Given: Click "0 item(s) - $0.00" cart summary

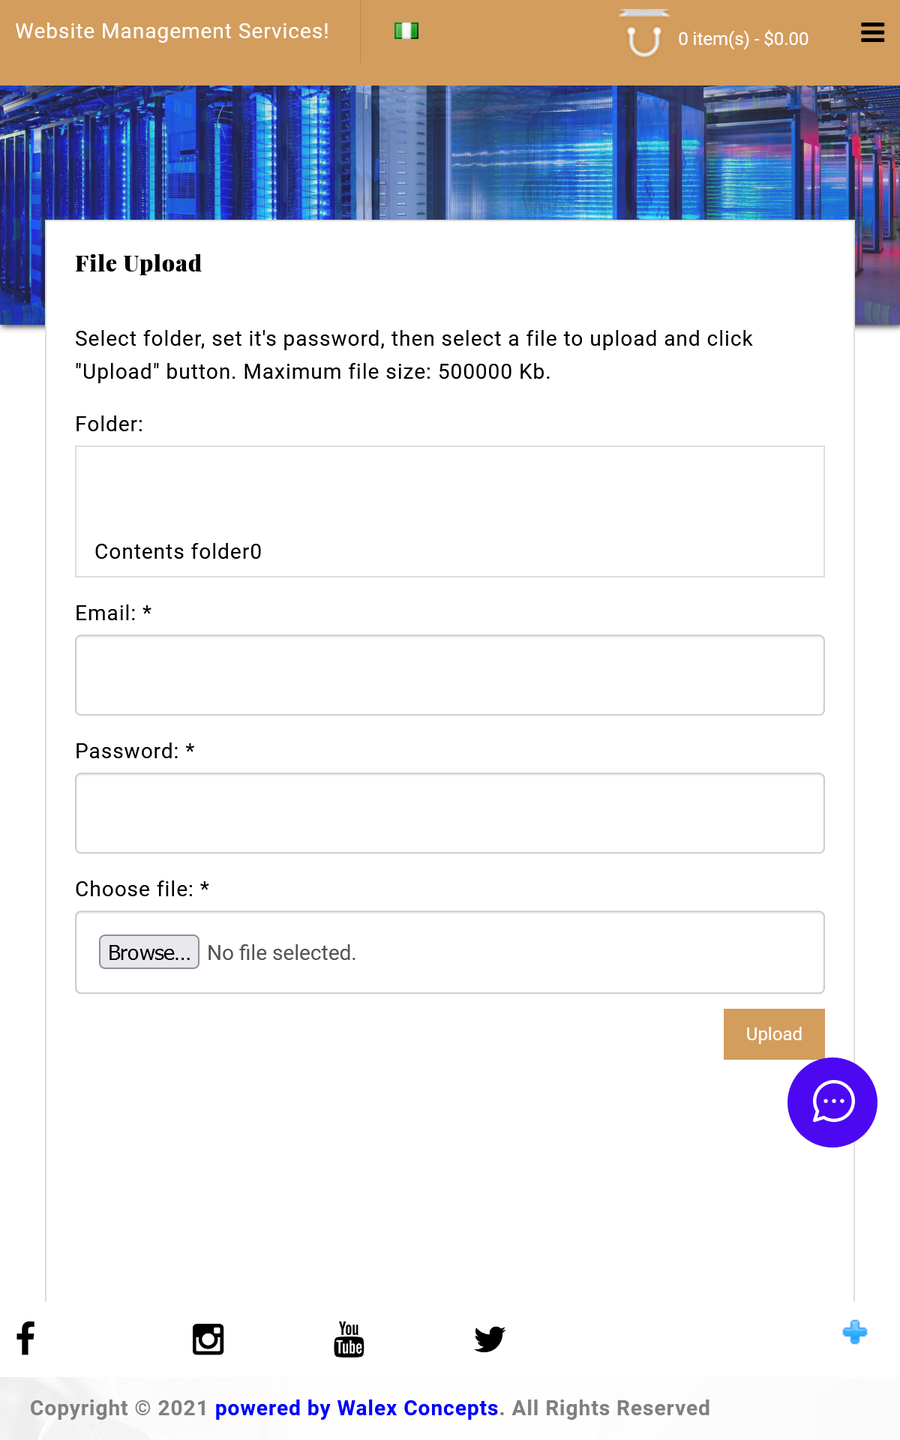Looking at the screenshot, I should (743, 39).
